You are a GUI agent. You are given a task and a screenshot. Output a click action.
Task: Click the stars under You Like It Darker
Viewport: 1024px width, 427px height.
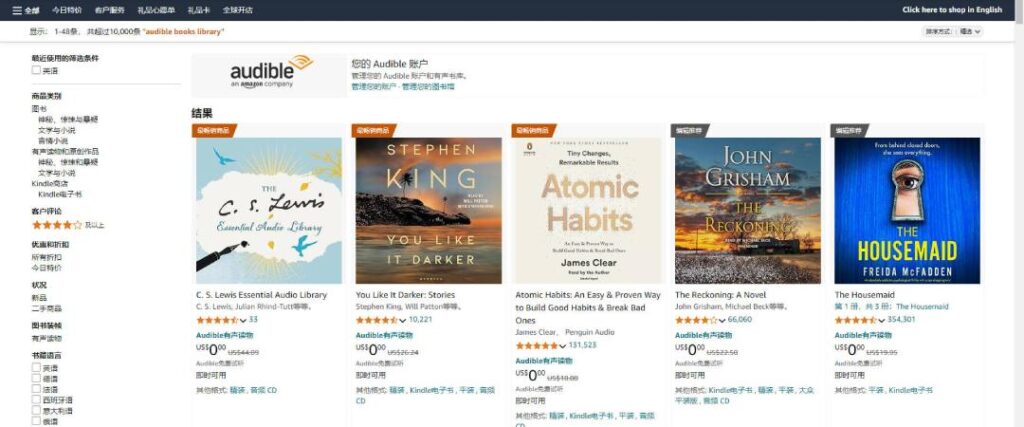[376, 320]
